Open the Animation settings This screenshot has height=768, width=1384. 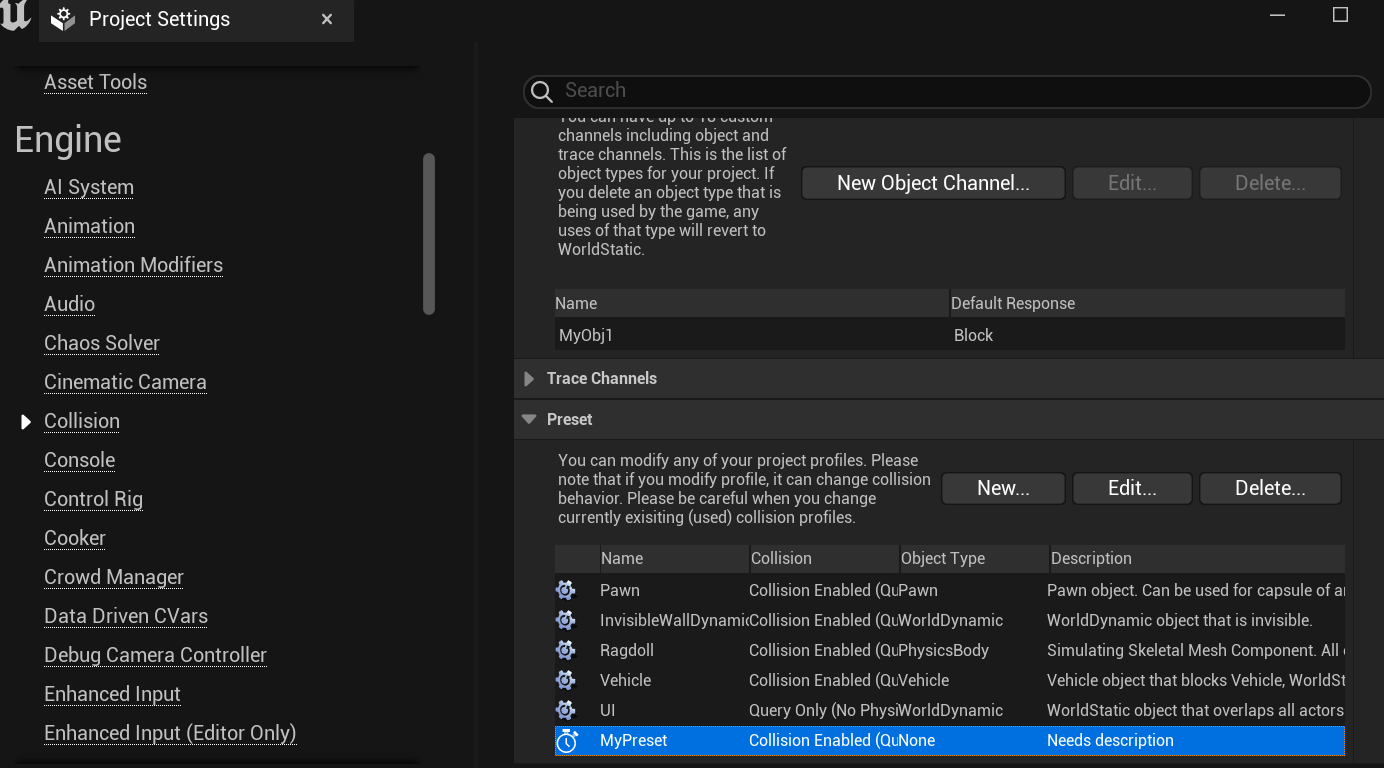89,226
